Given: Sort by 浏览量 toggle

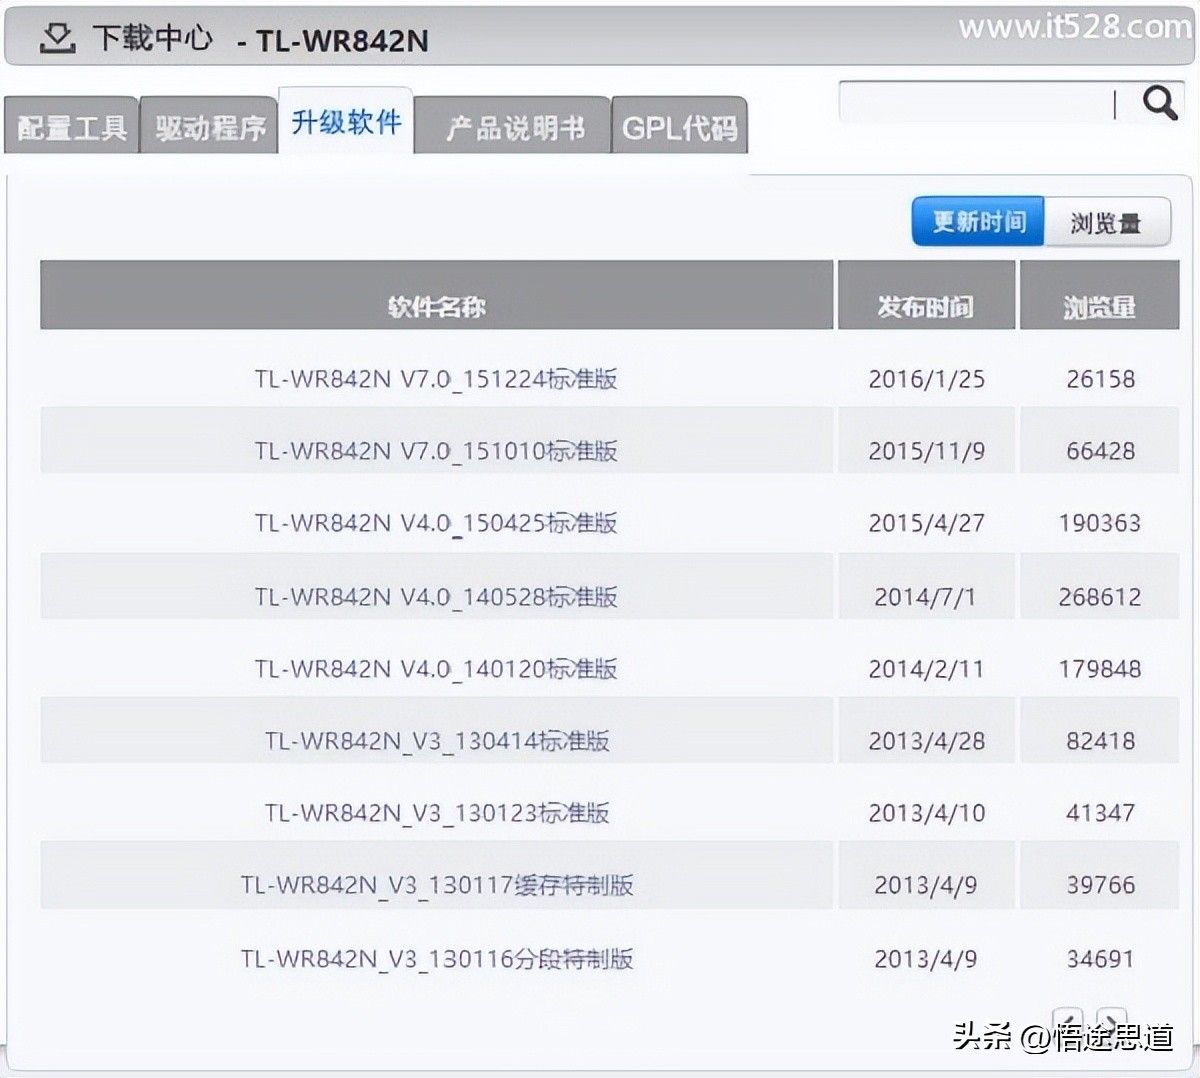Looking at the screenshot, I should click(x=1106, y=221).
